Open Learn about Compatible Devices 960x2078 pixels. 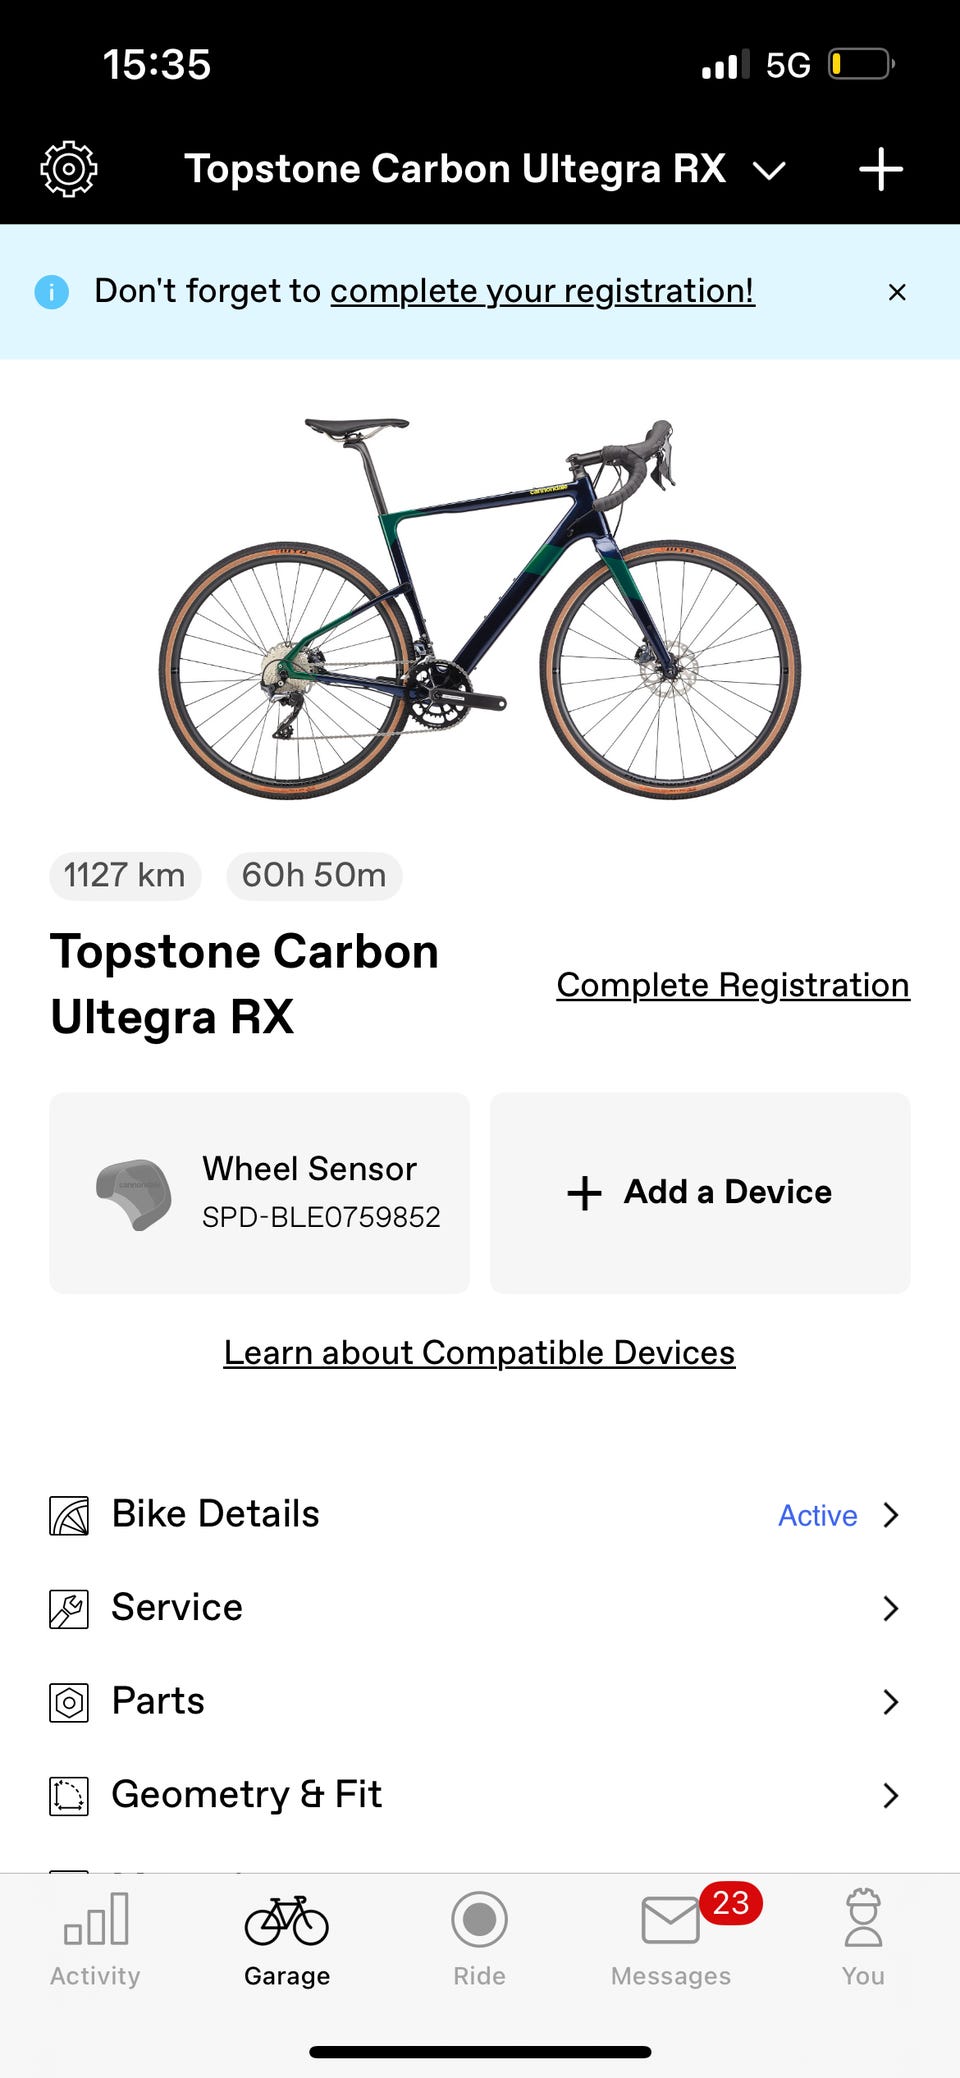tap(479, 1352)
